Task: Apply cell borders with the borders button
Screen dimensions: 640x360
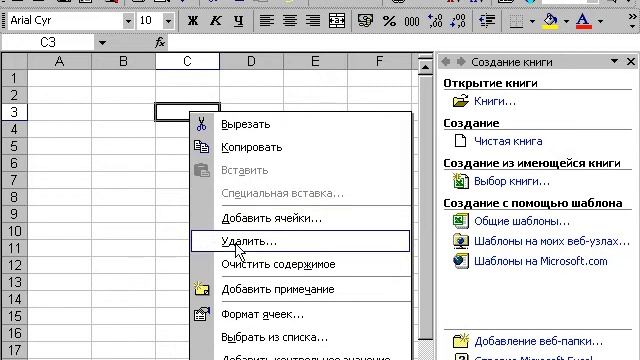Action: pos(516,20)
